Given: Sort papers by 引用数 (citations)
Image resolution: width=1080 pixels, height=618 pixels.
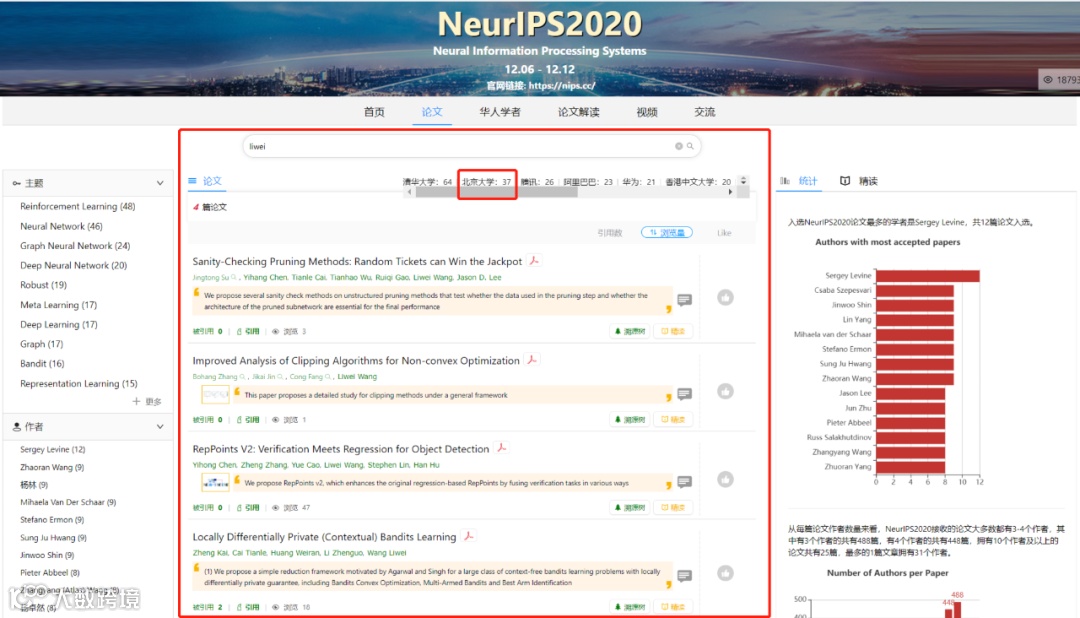Looking at the screenshot, I should (x=610, y=233).
